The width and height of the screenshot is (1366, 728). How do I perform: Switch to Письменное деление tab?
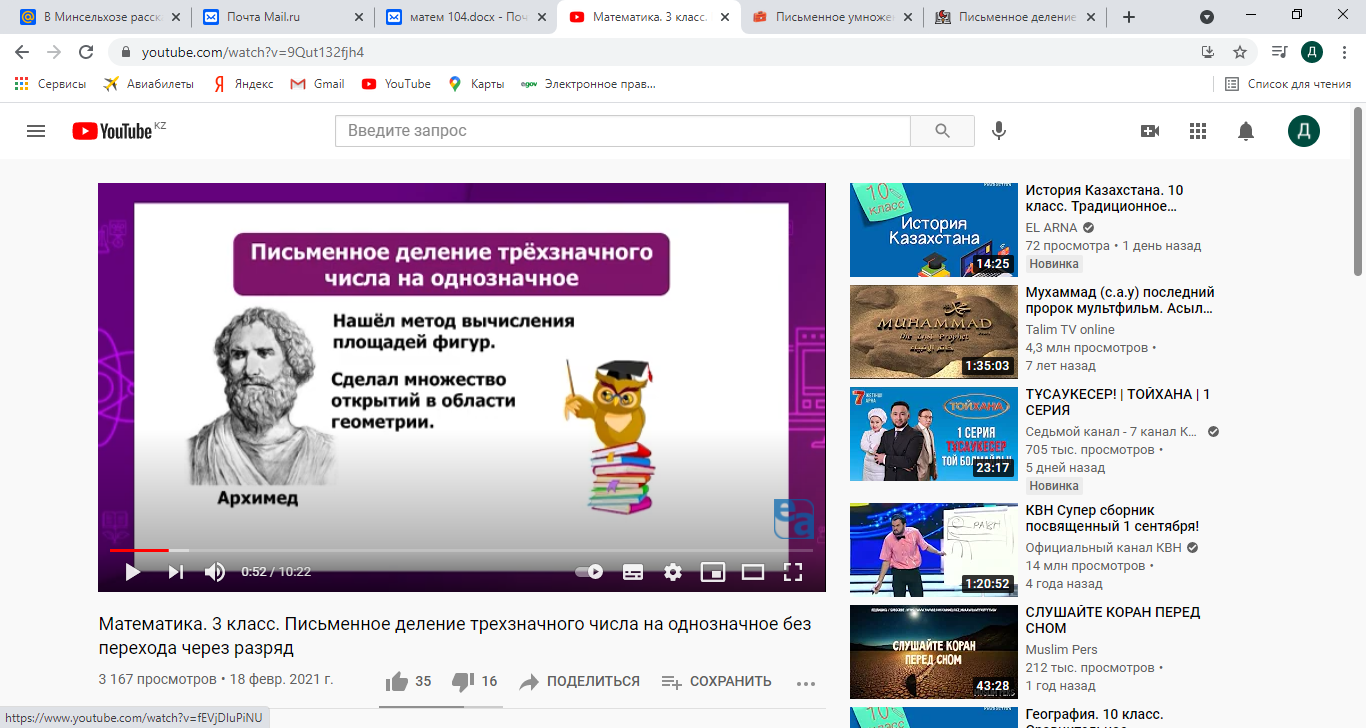[1015, 17]
